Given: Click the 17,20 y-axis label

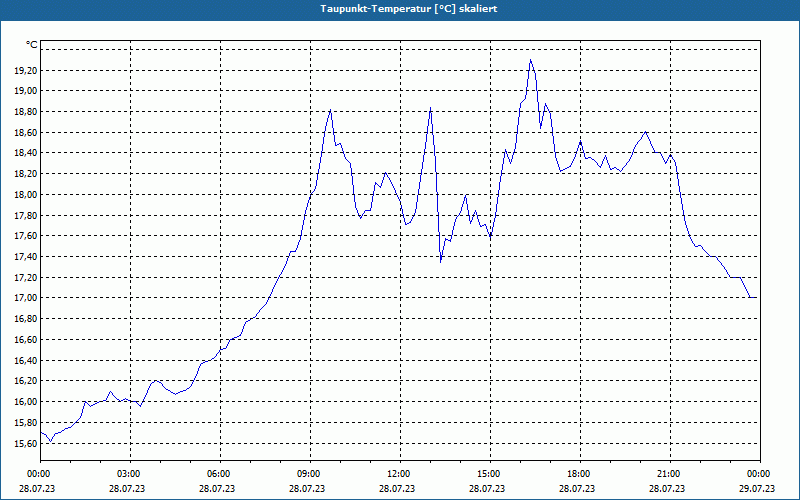Looking at the screenshot, I should [27, 278].
